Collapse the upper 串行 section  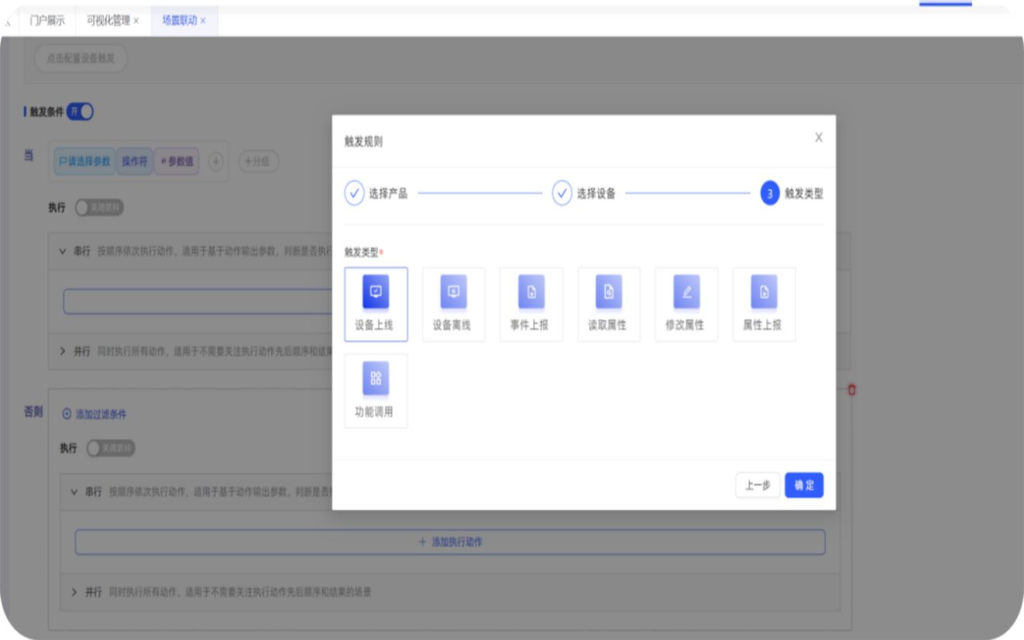click(x=63, y=251)
